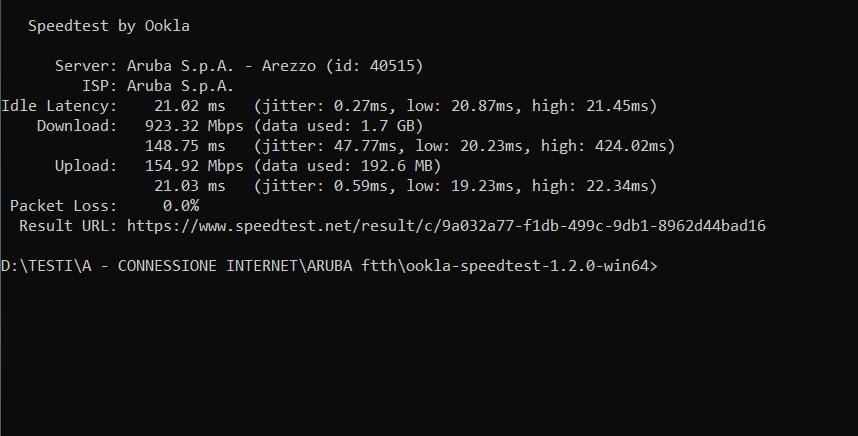Click the 'Idle Latency:' label
The image size is (858, 436).
(x=59, y=105)
